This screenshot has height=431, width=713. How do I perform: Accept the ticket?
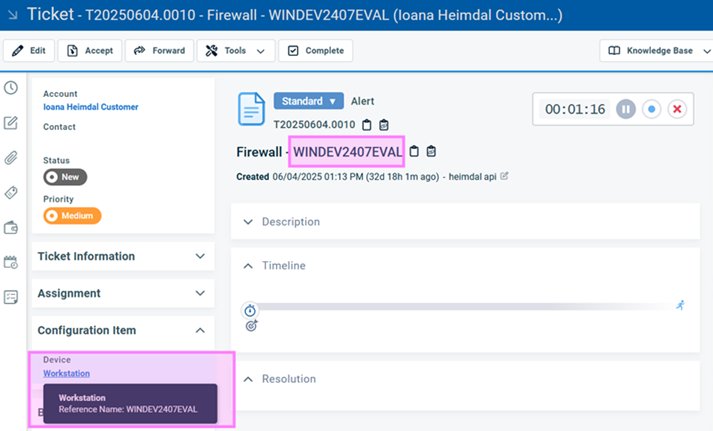pyautogui.click(x=90, y=50)
